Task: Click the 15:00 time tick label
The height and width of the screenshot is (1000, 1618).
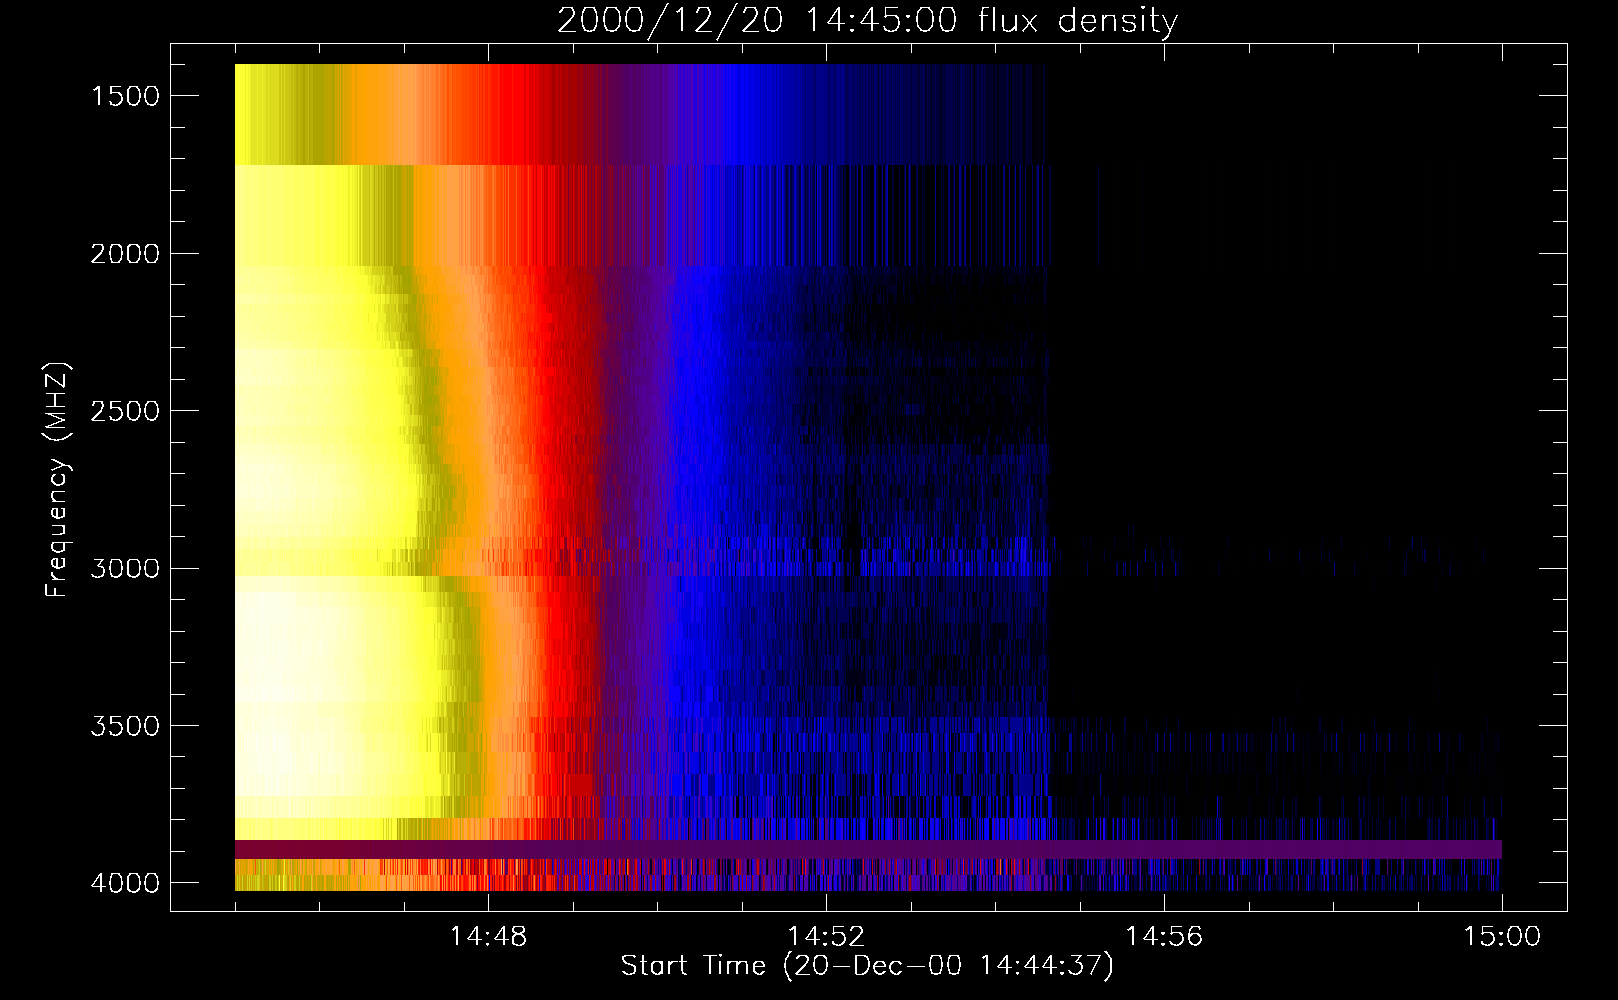Action: pyautogui.click(x=1502, y=937)
